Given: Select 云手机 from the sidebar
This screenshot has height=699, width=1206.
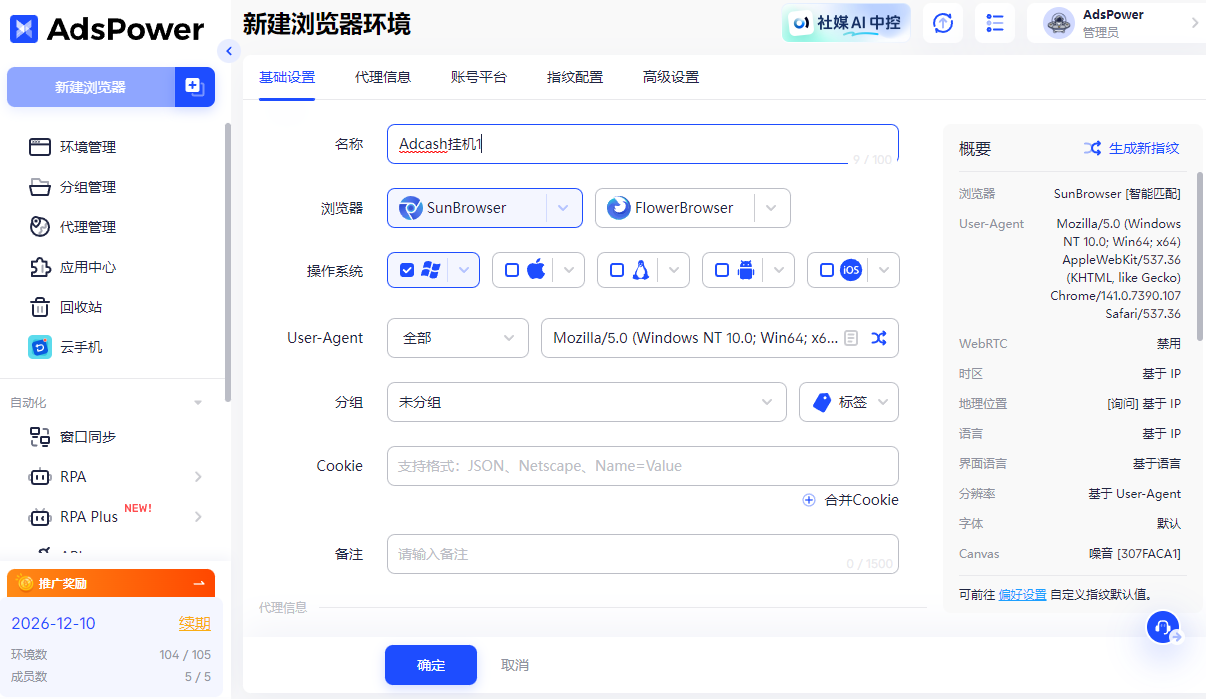Looking at the screenshot, I should (x=90, y=347).
